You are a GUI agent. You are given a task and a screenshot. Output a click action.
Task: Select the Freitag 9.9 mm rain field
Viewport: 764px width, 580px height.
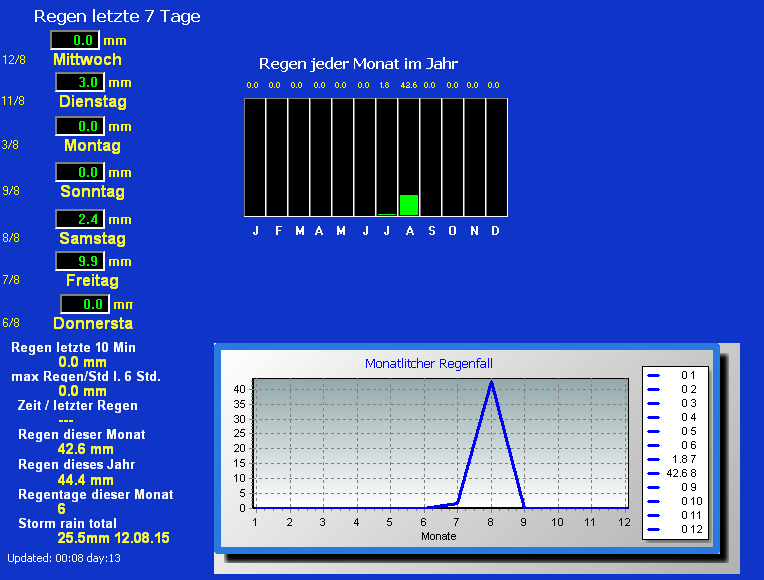79,261
